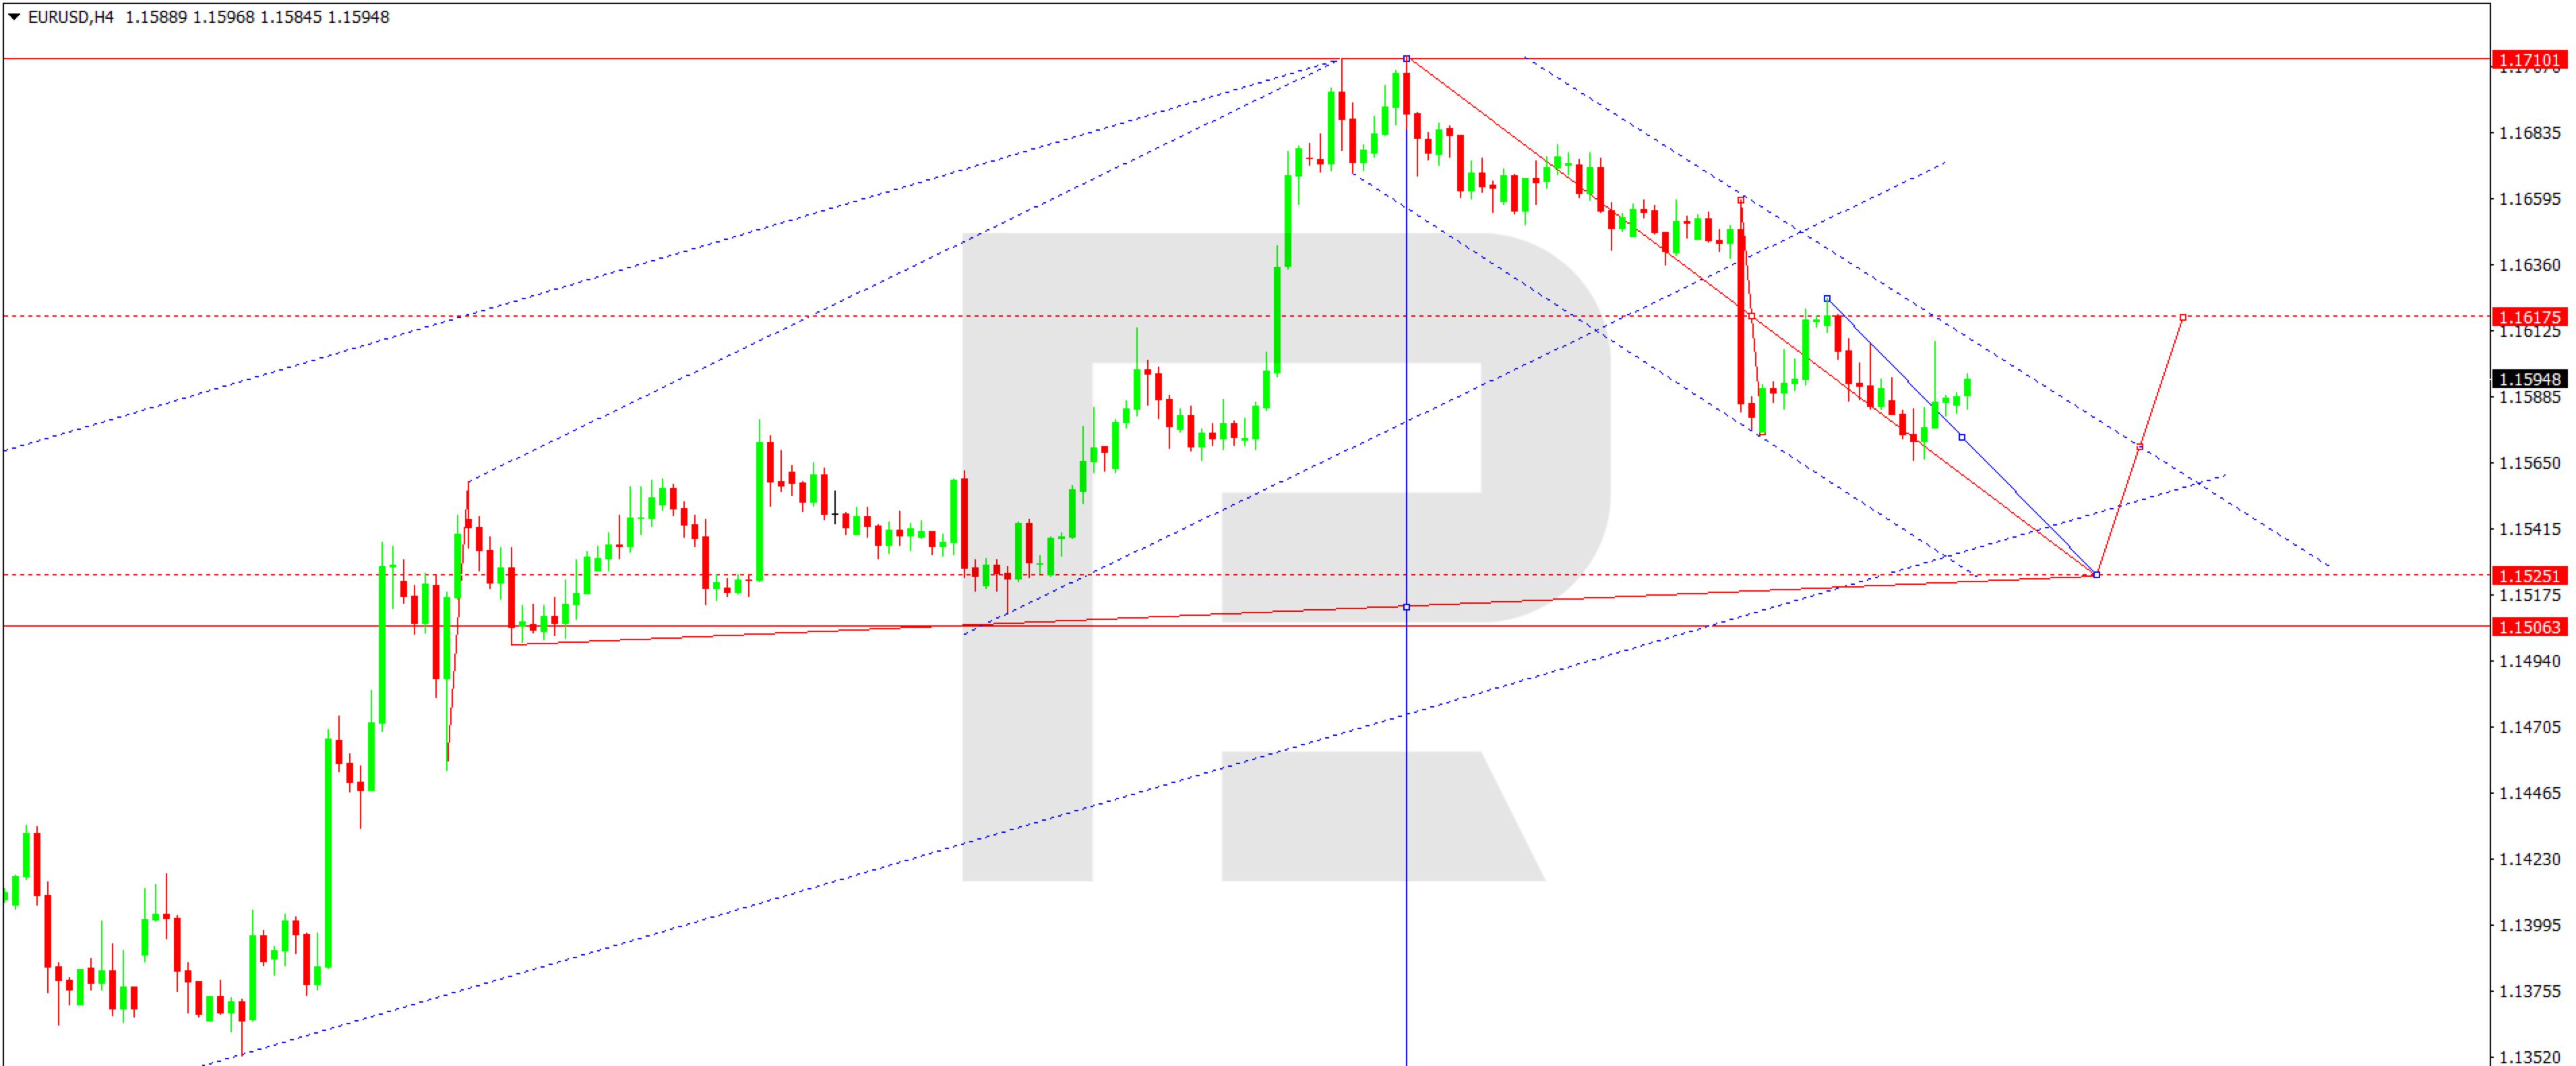The width and height of the screenshot is (2576, 1066).
Task: Grab the top anchor of the blue vertical line
Action: 1406,59
